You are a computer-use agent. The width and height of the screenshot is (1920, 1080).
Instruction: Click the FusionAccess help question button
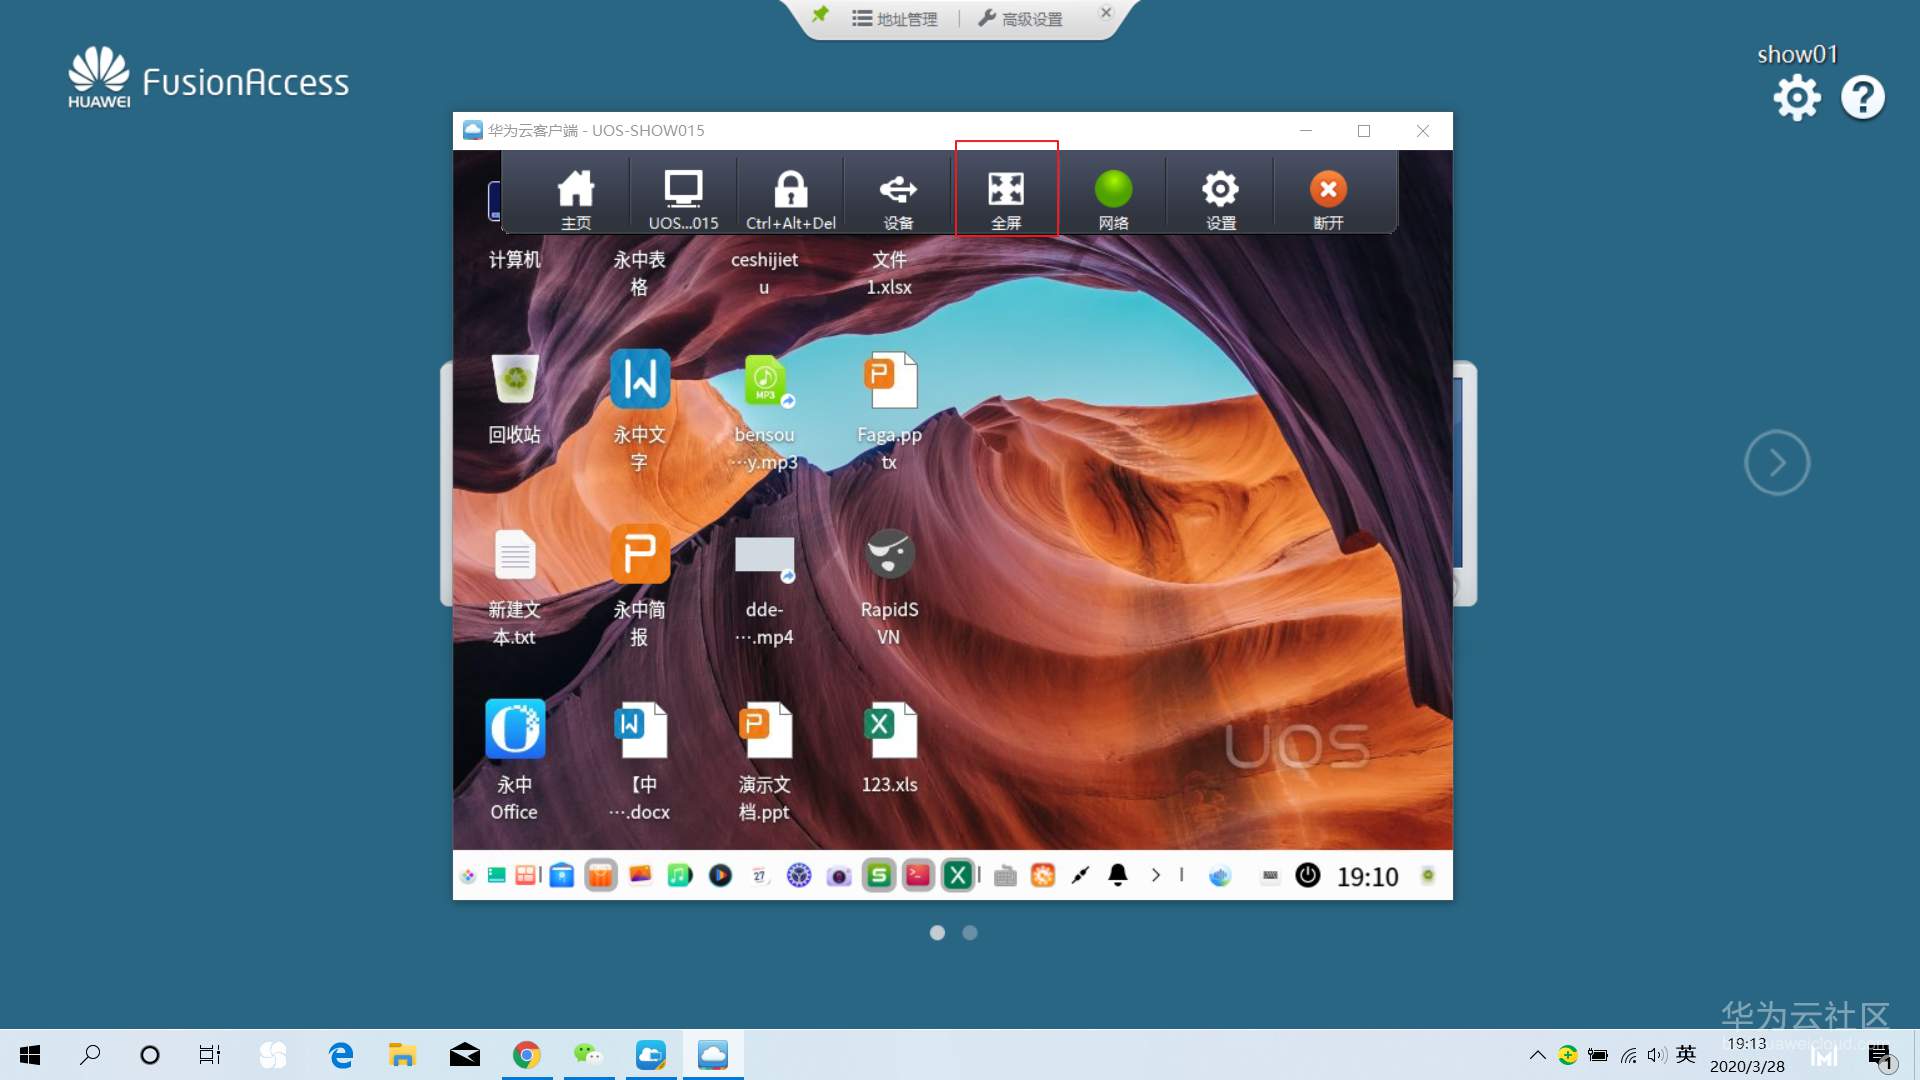click(1862, 98)
